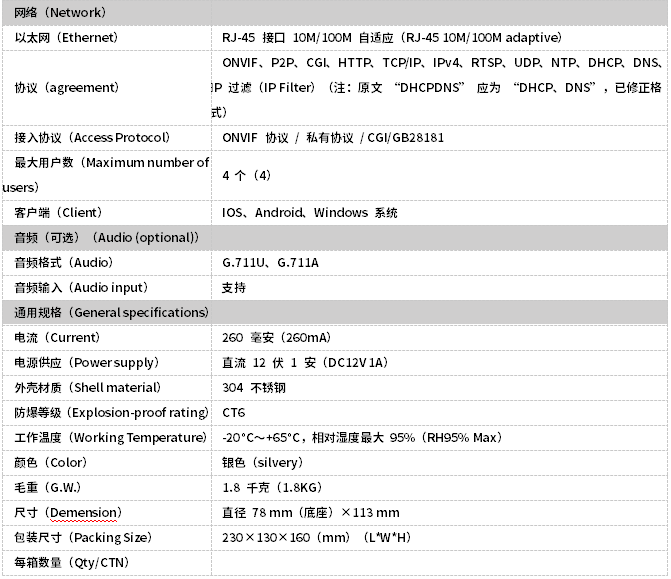Click the 230×130×160 packing size value

[x=316, y=538]
